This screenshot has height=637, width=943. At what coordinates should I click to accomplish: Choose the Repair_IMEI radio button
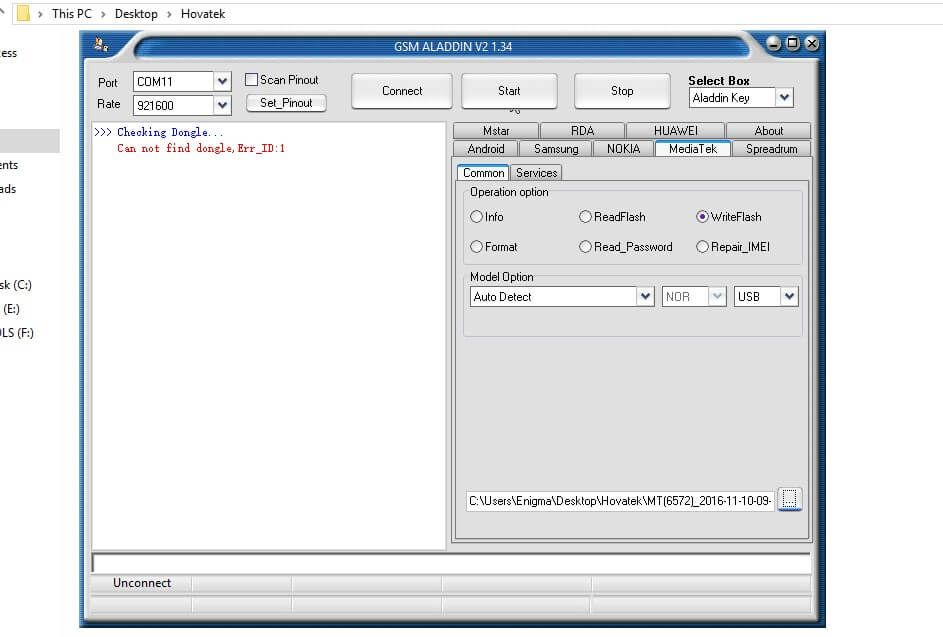703,247
